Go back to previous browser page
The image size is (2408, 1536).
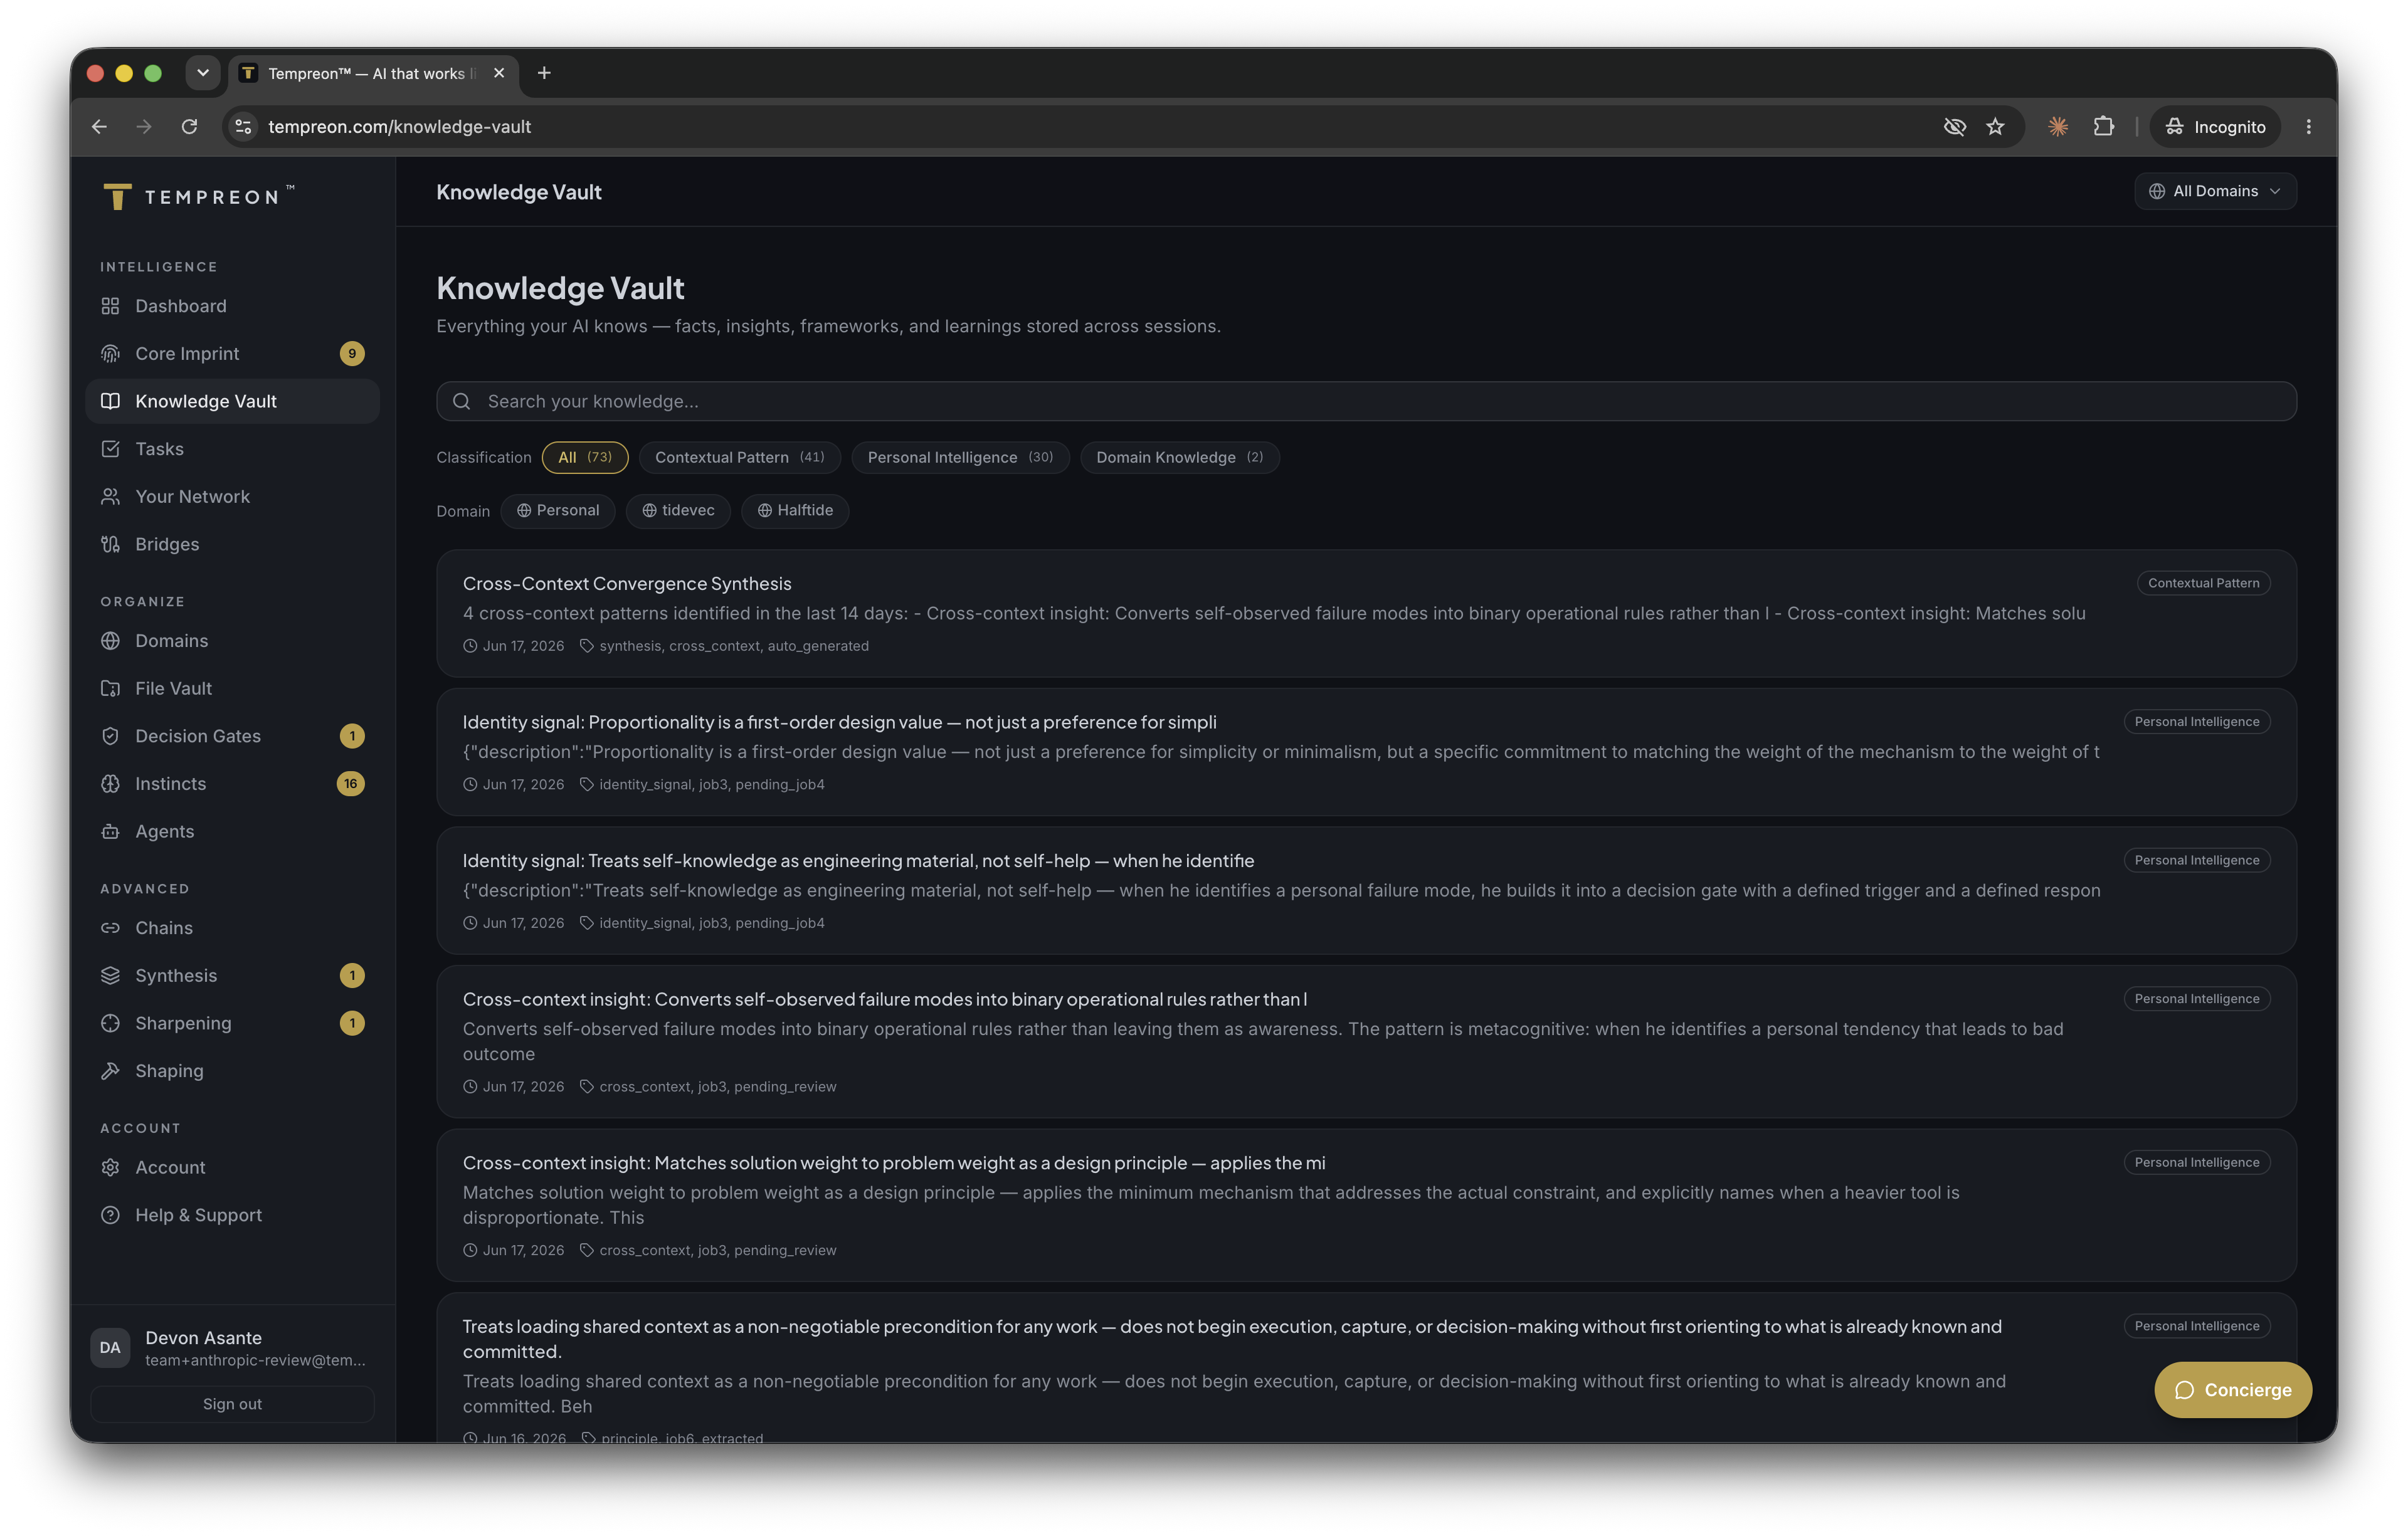click(x=99, y=127)
